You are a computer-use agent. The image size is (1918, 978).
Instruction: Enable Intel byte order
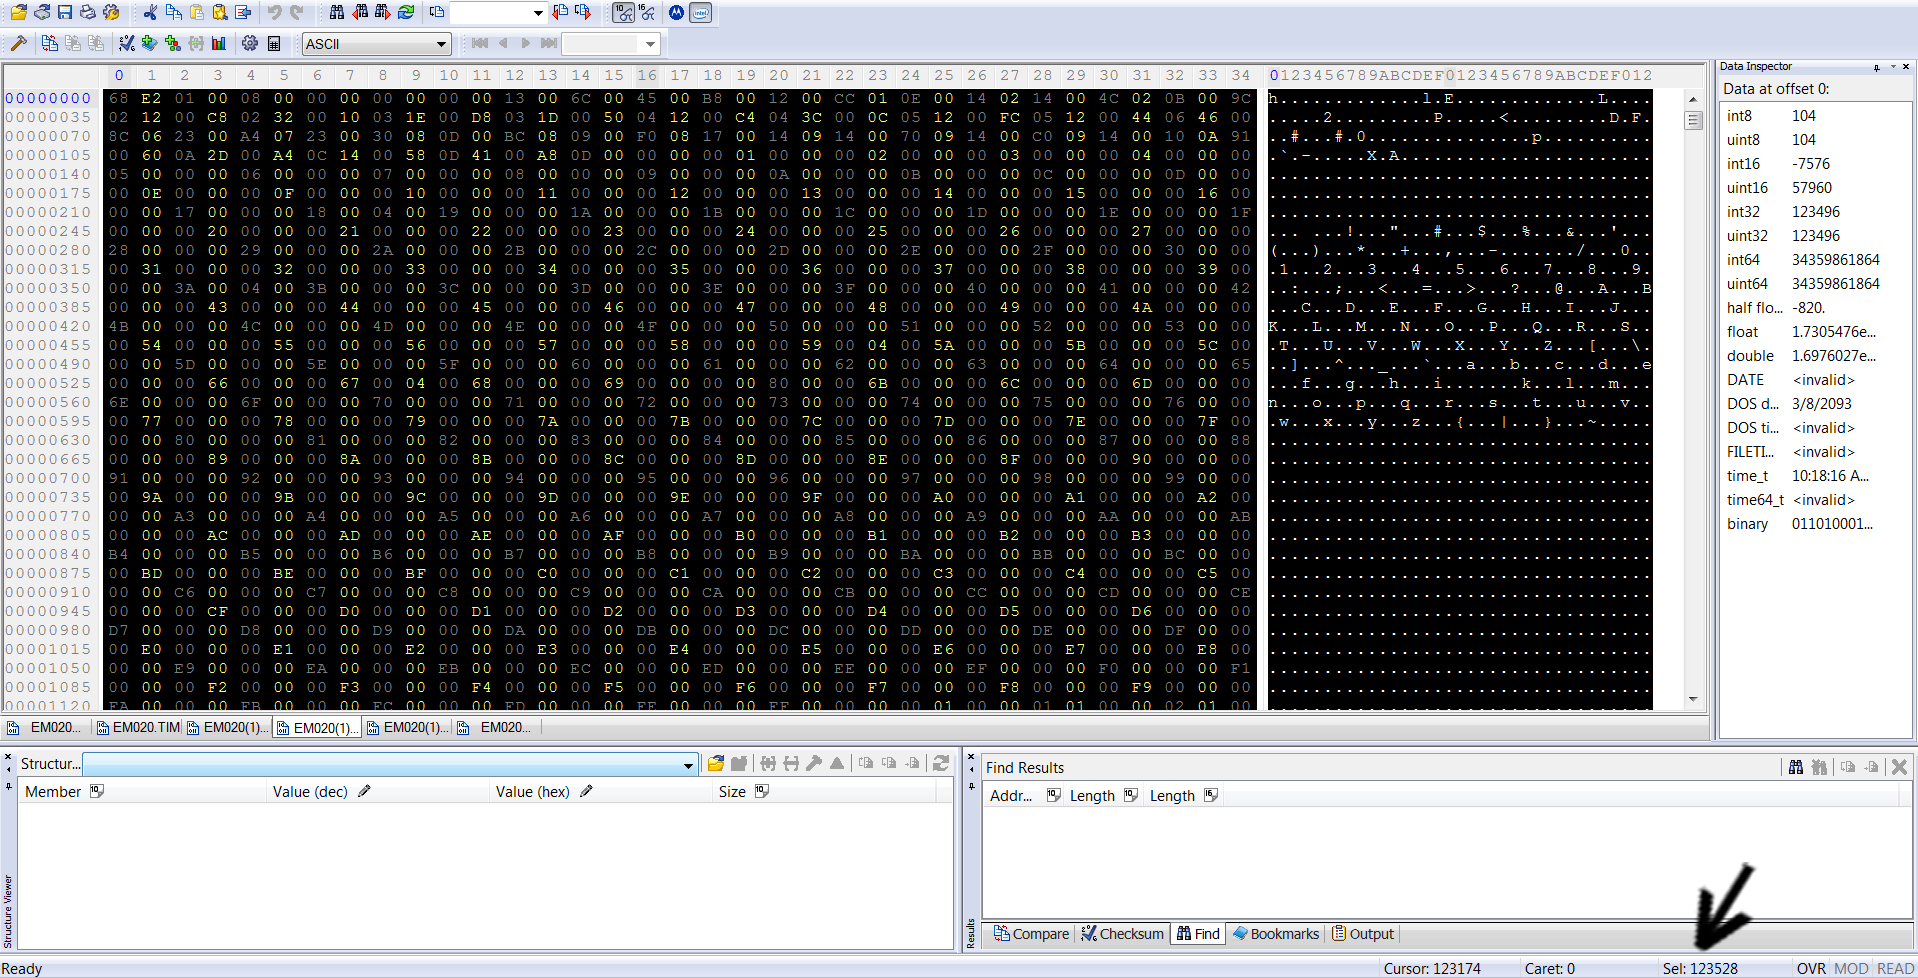click(x=701, y=13)
